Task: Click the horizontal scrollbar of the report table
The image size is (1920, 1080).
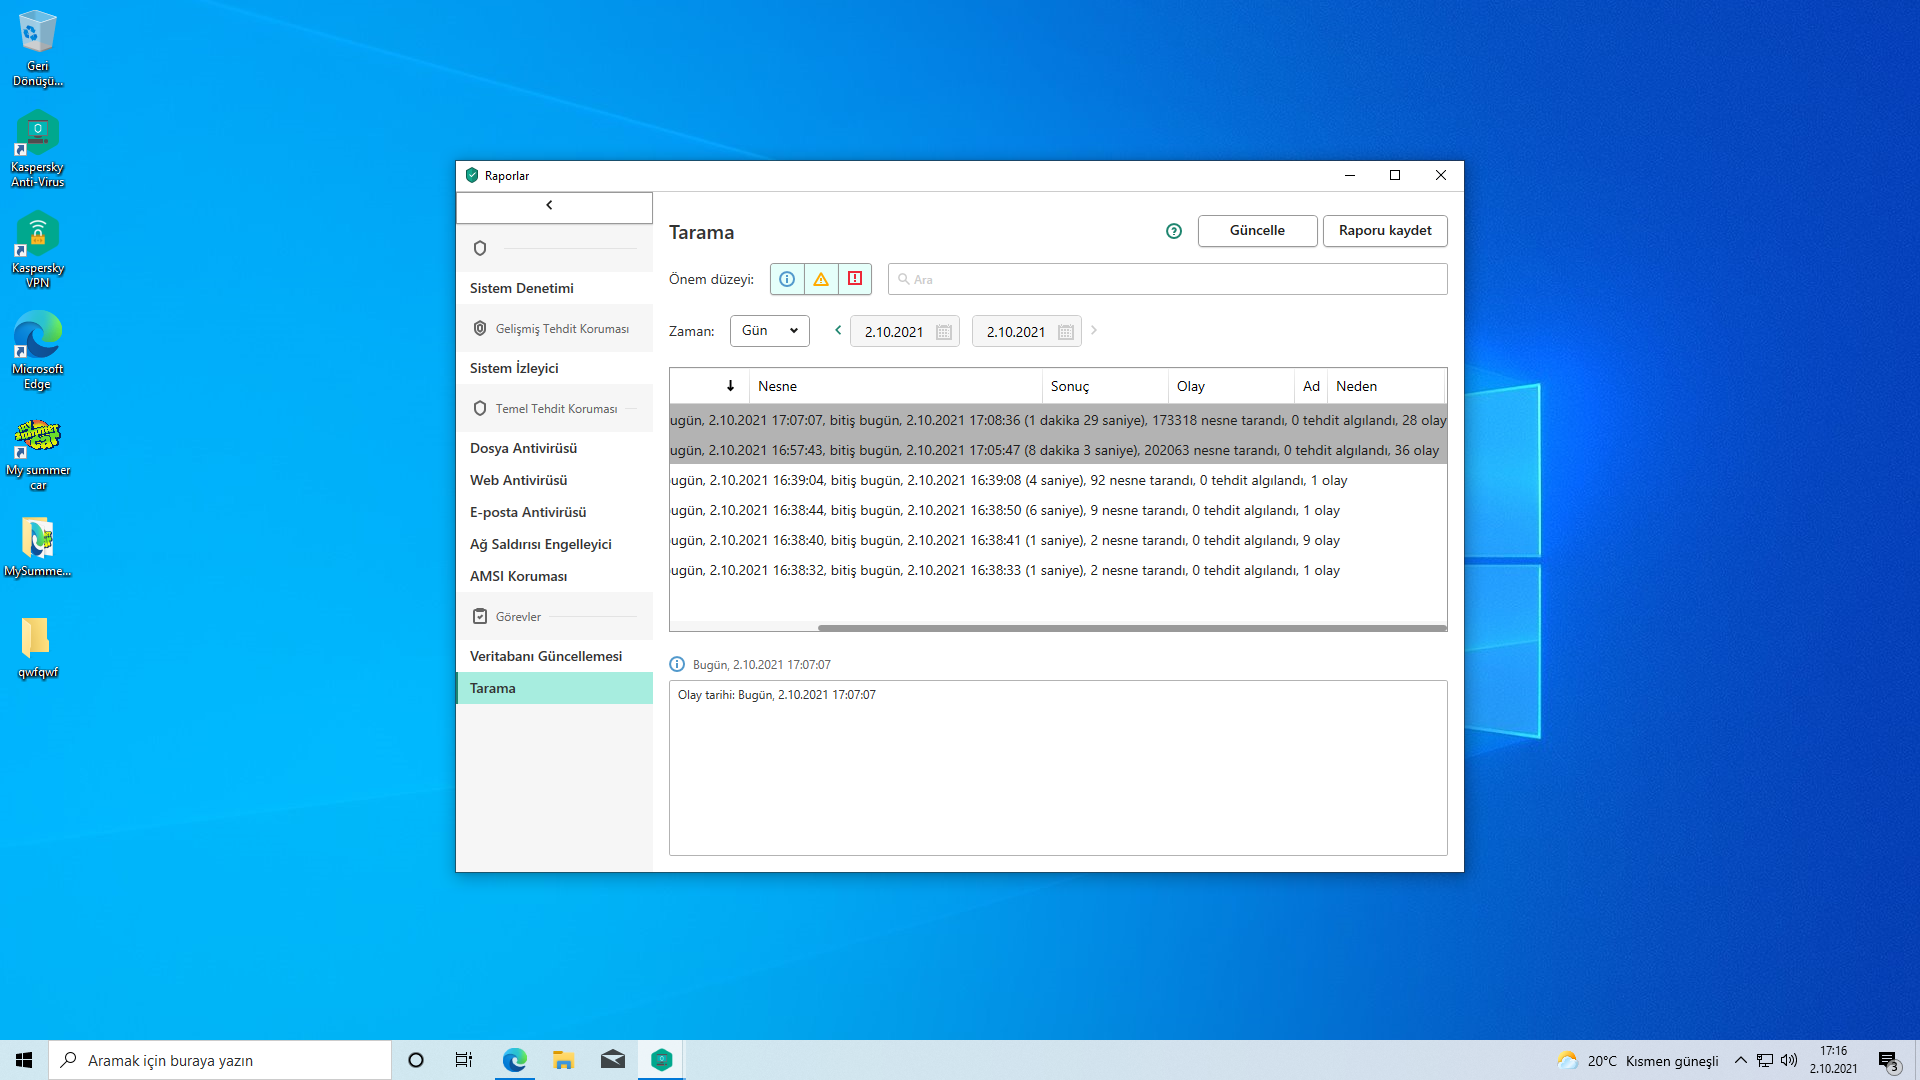Action: tap(1130, 628)
